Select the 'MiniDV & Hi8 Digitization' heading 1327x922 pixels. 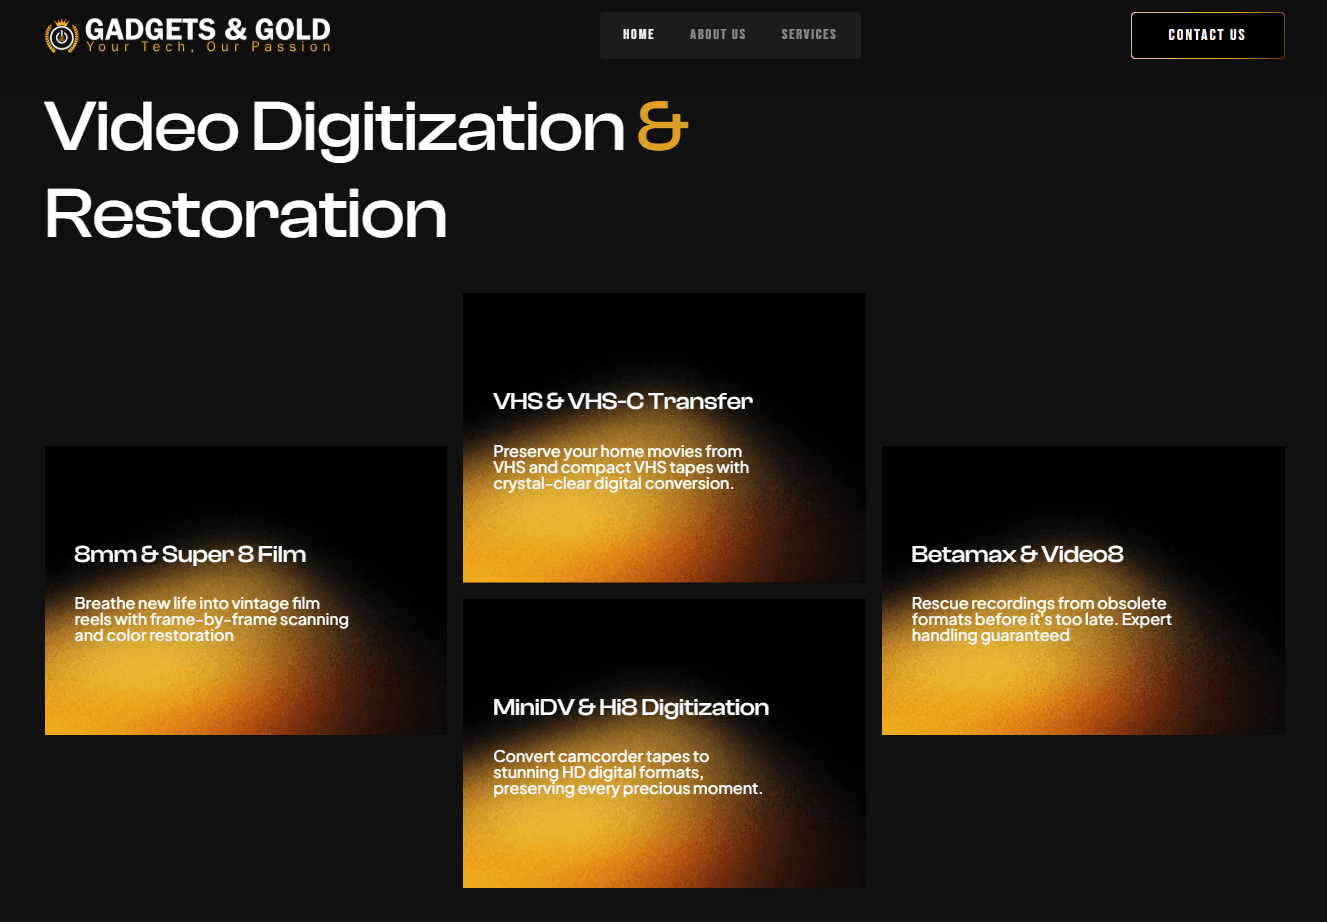[x=631, y=707]
